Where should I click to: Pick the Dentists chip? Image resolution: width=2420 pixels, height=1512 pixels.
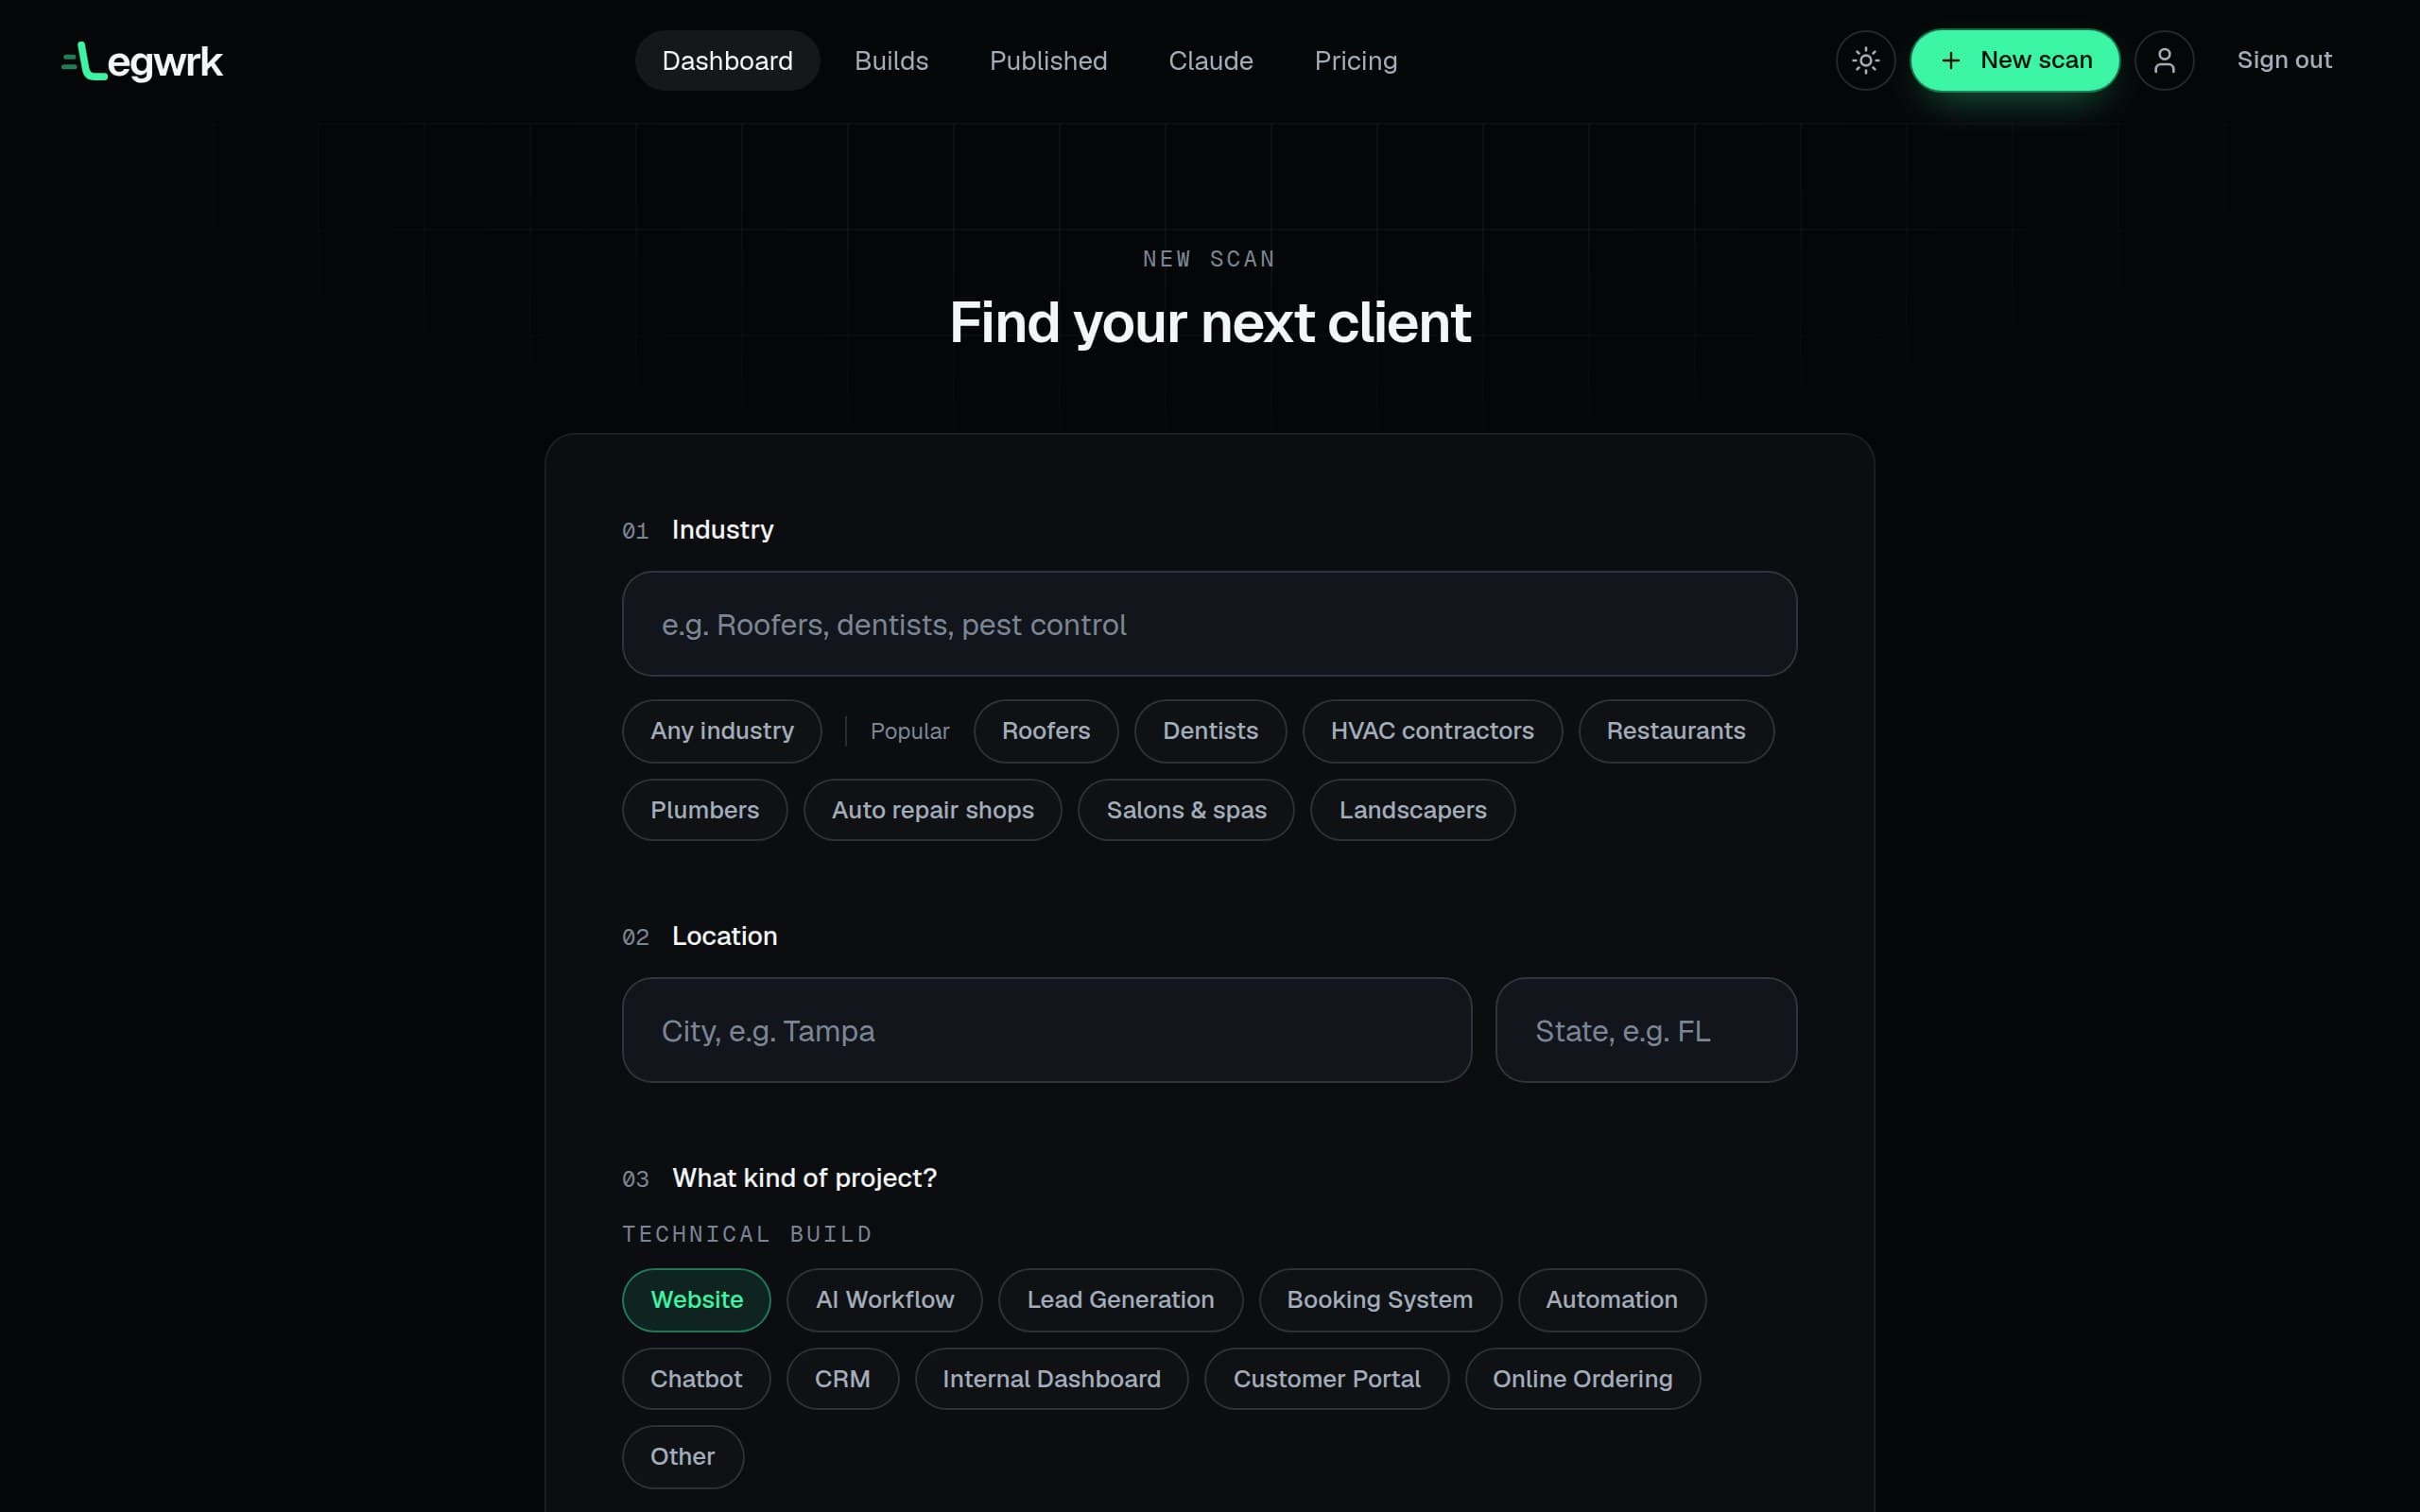tap(1210, 731)
